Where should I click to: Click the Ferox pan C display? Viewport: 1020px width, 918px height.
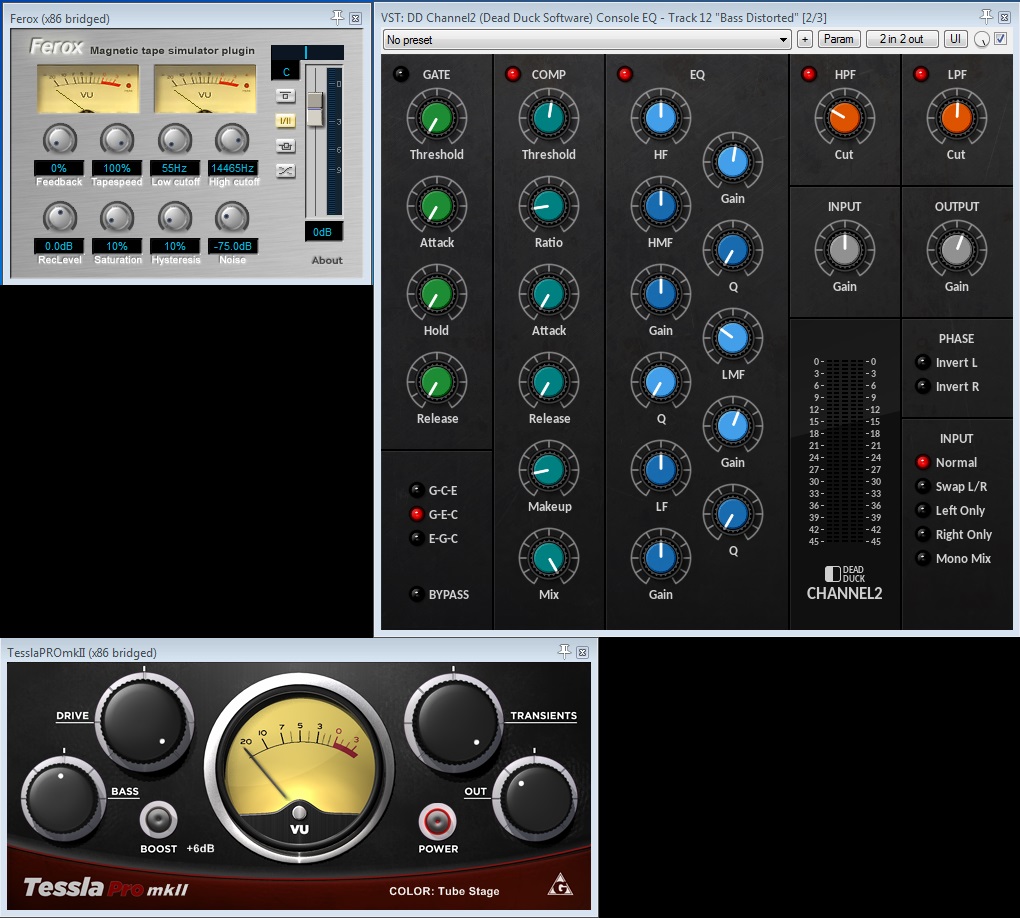coord(286,72)
